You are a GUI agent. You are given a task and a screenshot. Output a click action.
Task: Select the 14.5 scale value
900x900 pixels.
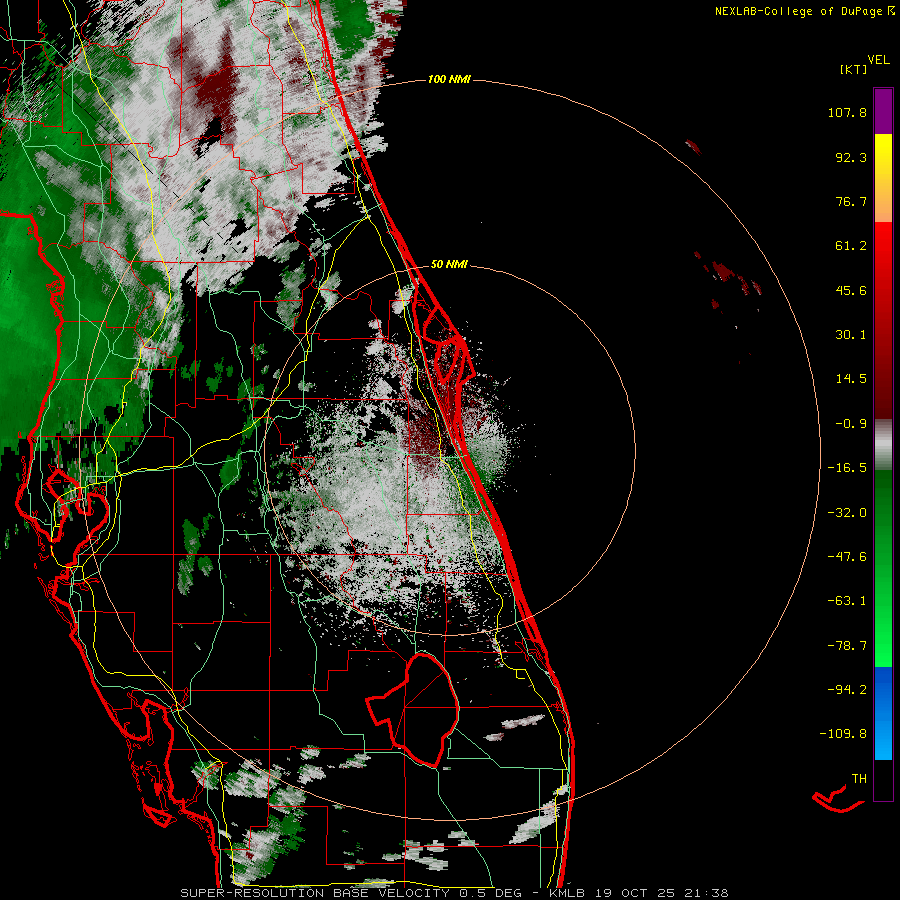851,379
